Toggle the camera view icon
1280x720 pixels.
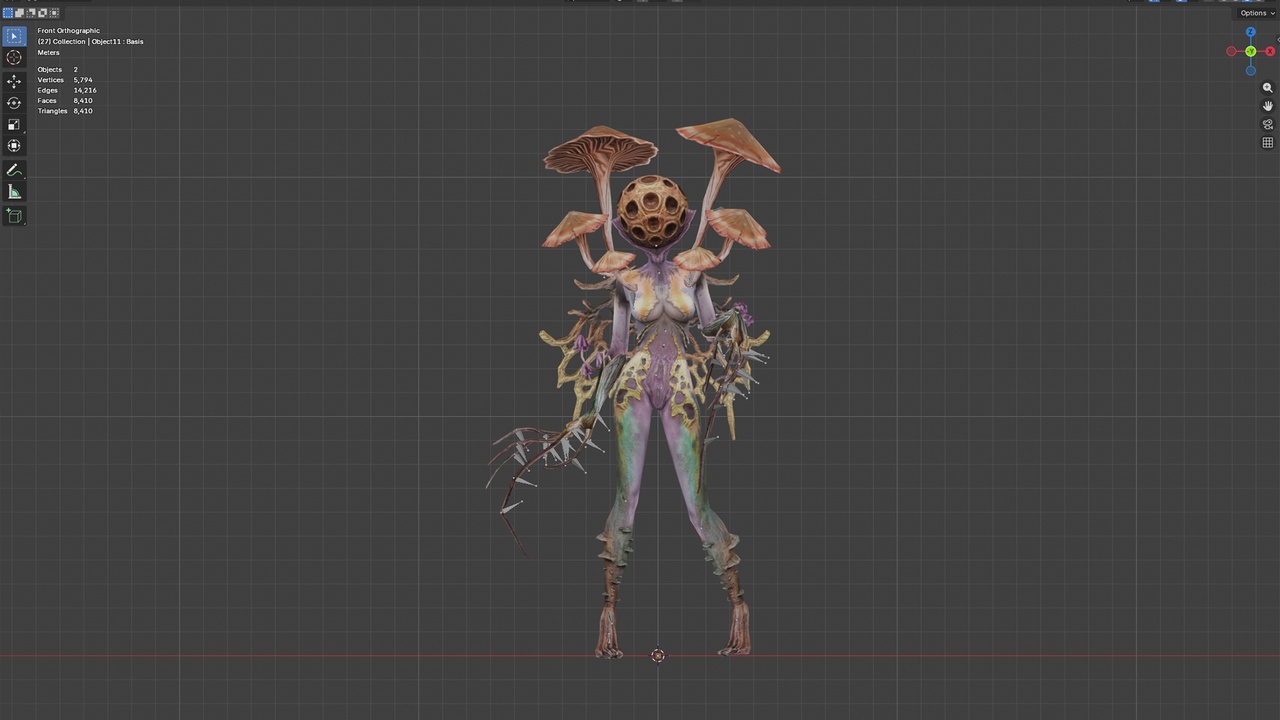click(x=1267, y=125)
